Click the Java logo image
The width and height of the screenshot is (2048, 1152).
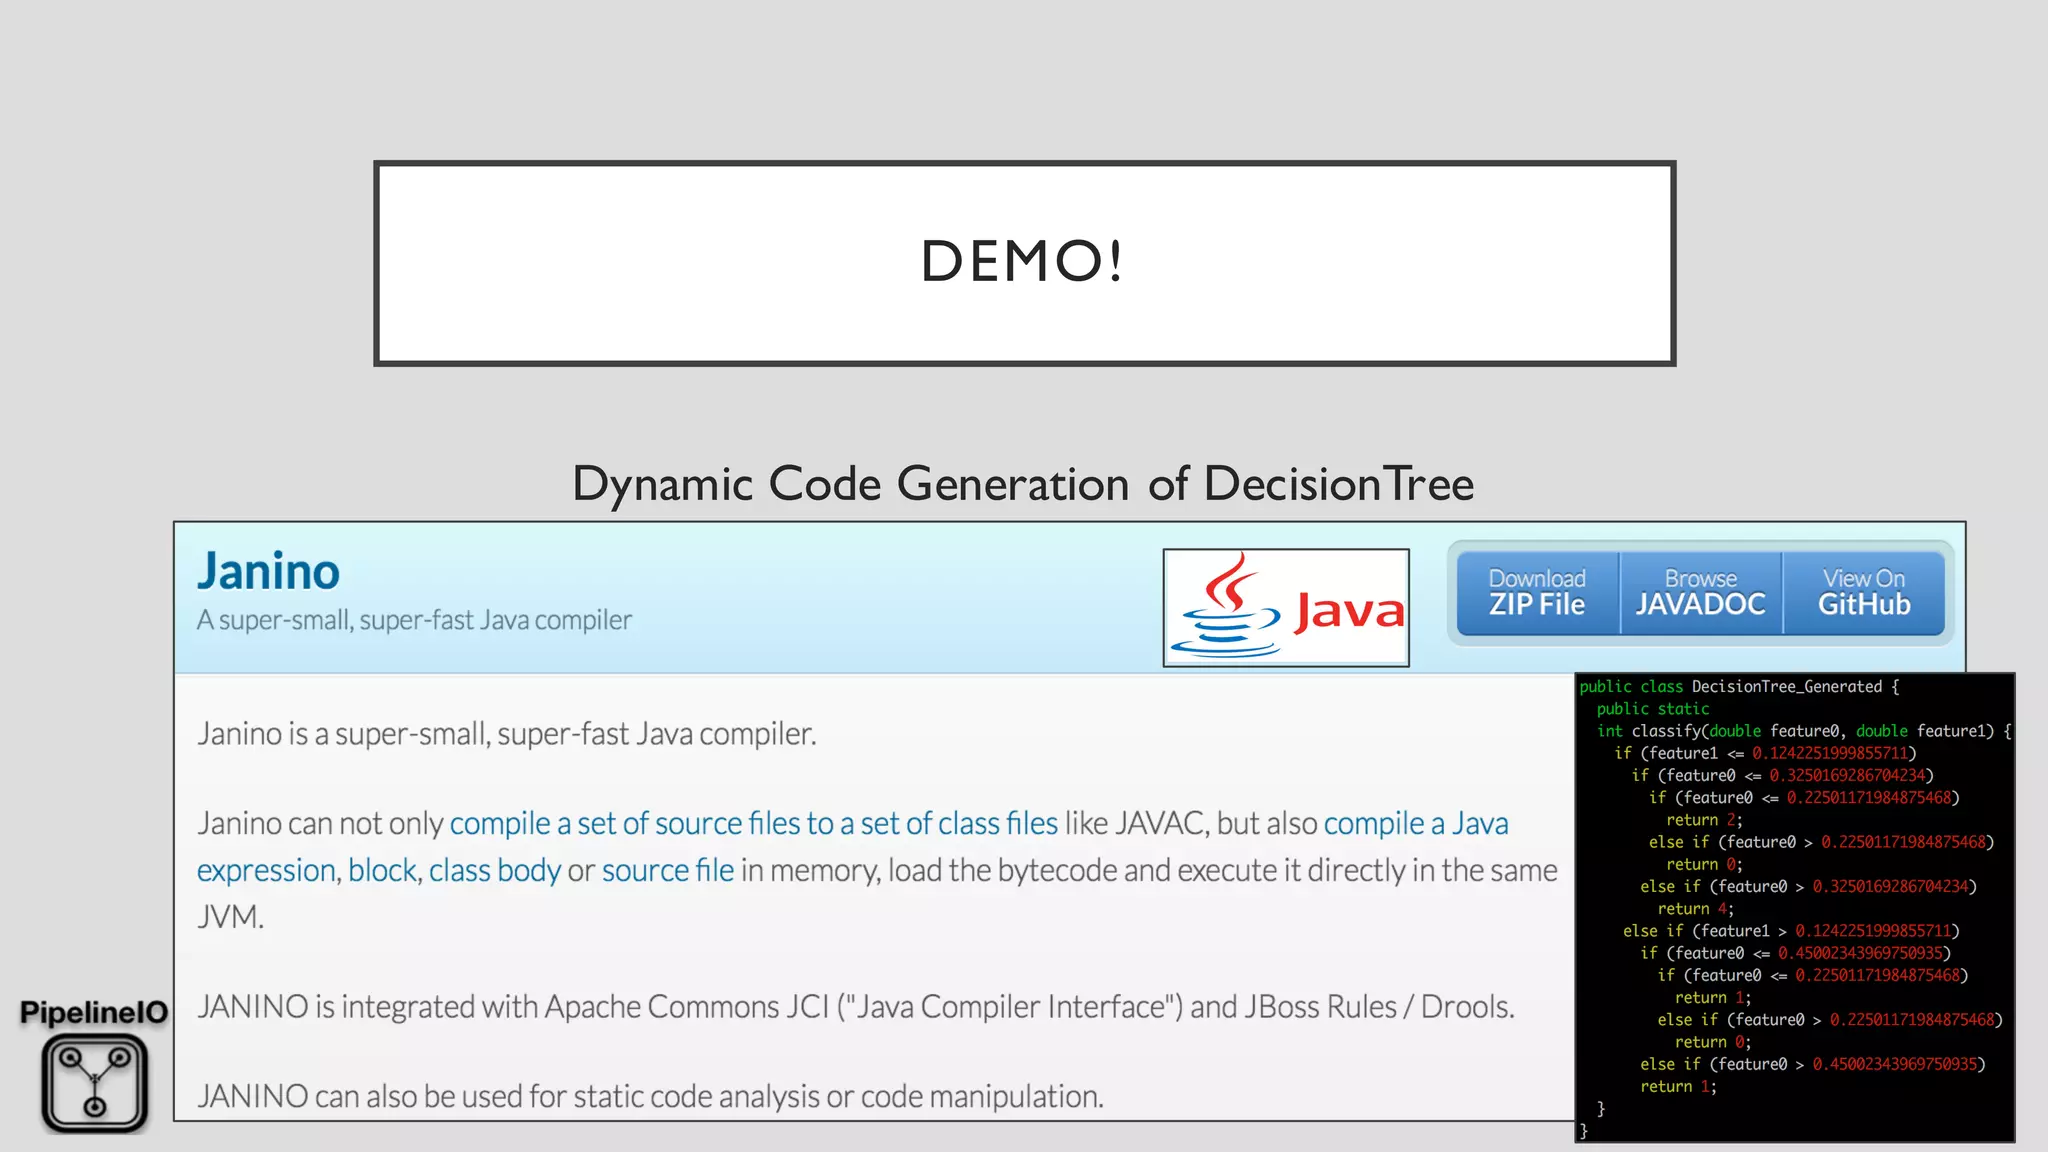(1286, 607)
